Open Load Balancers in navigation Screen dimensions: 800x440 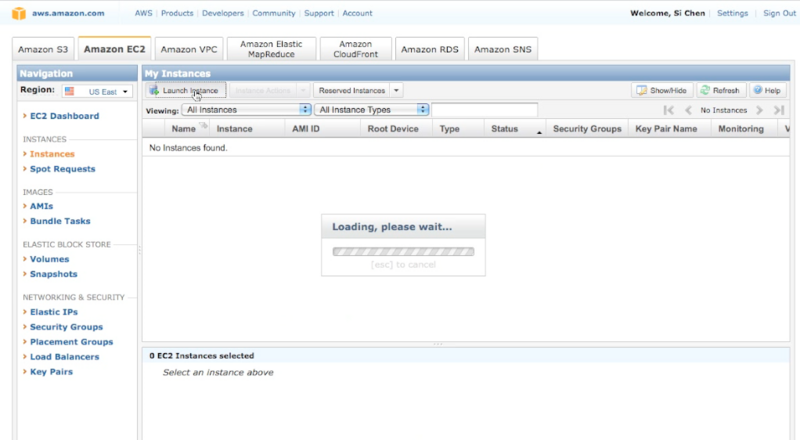click(x=64, y=357)
